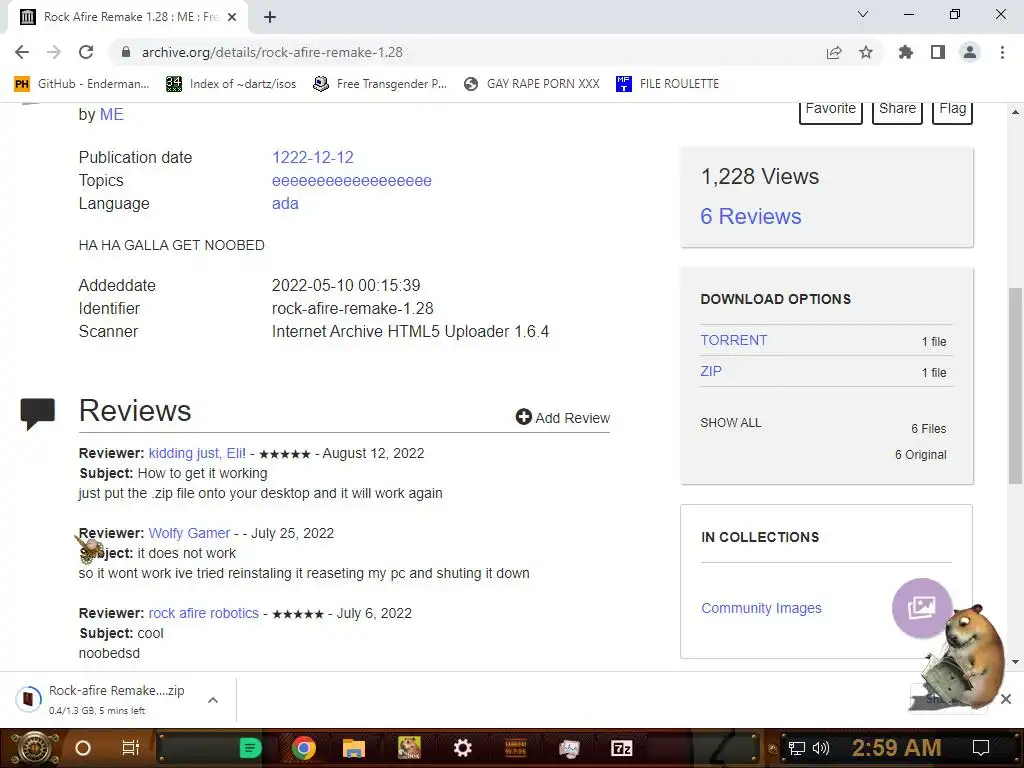Open reviewer Wolfy Gamer profile
The width and height of the screenshot is (1024, 768).
[189, 533]
